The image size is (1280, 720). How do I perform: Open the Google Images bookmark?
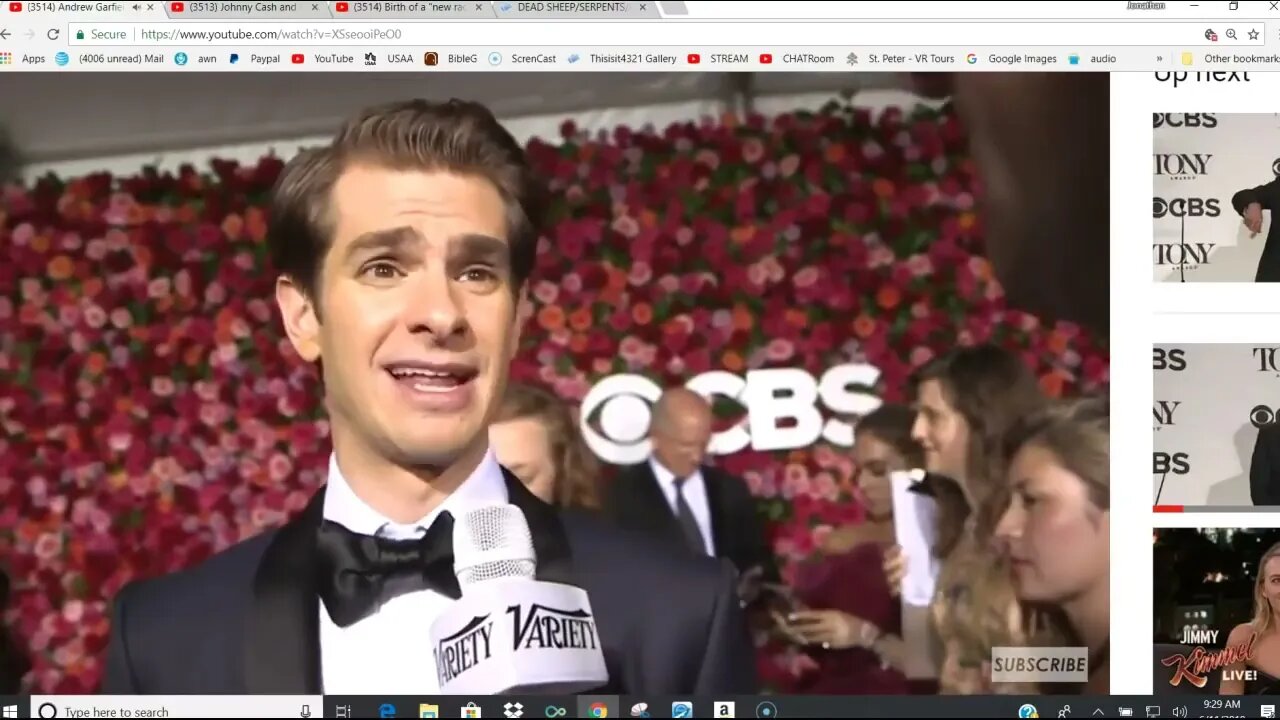[1011, 59]
